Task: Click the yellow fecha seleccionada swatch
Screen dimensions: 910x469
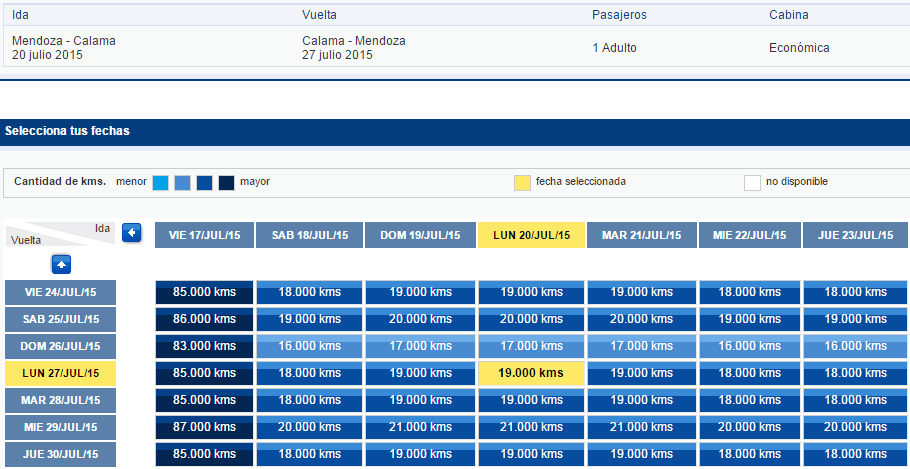Action: coord(522,183)
